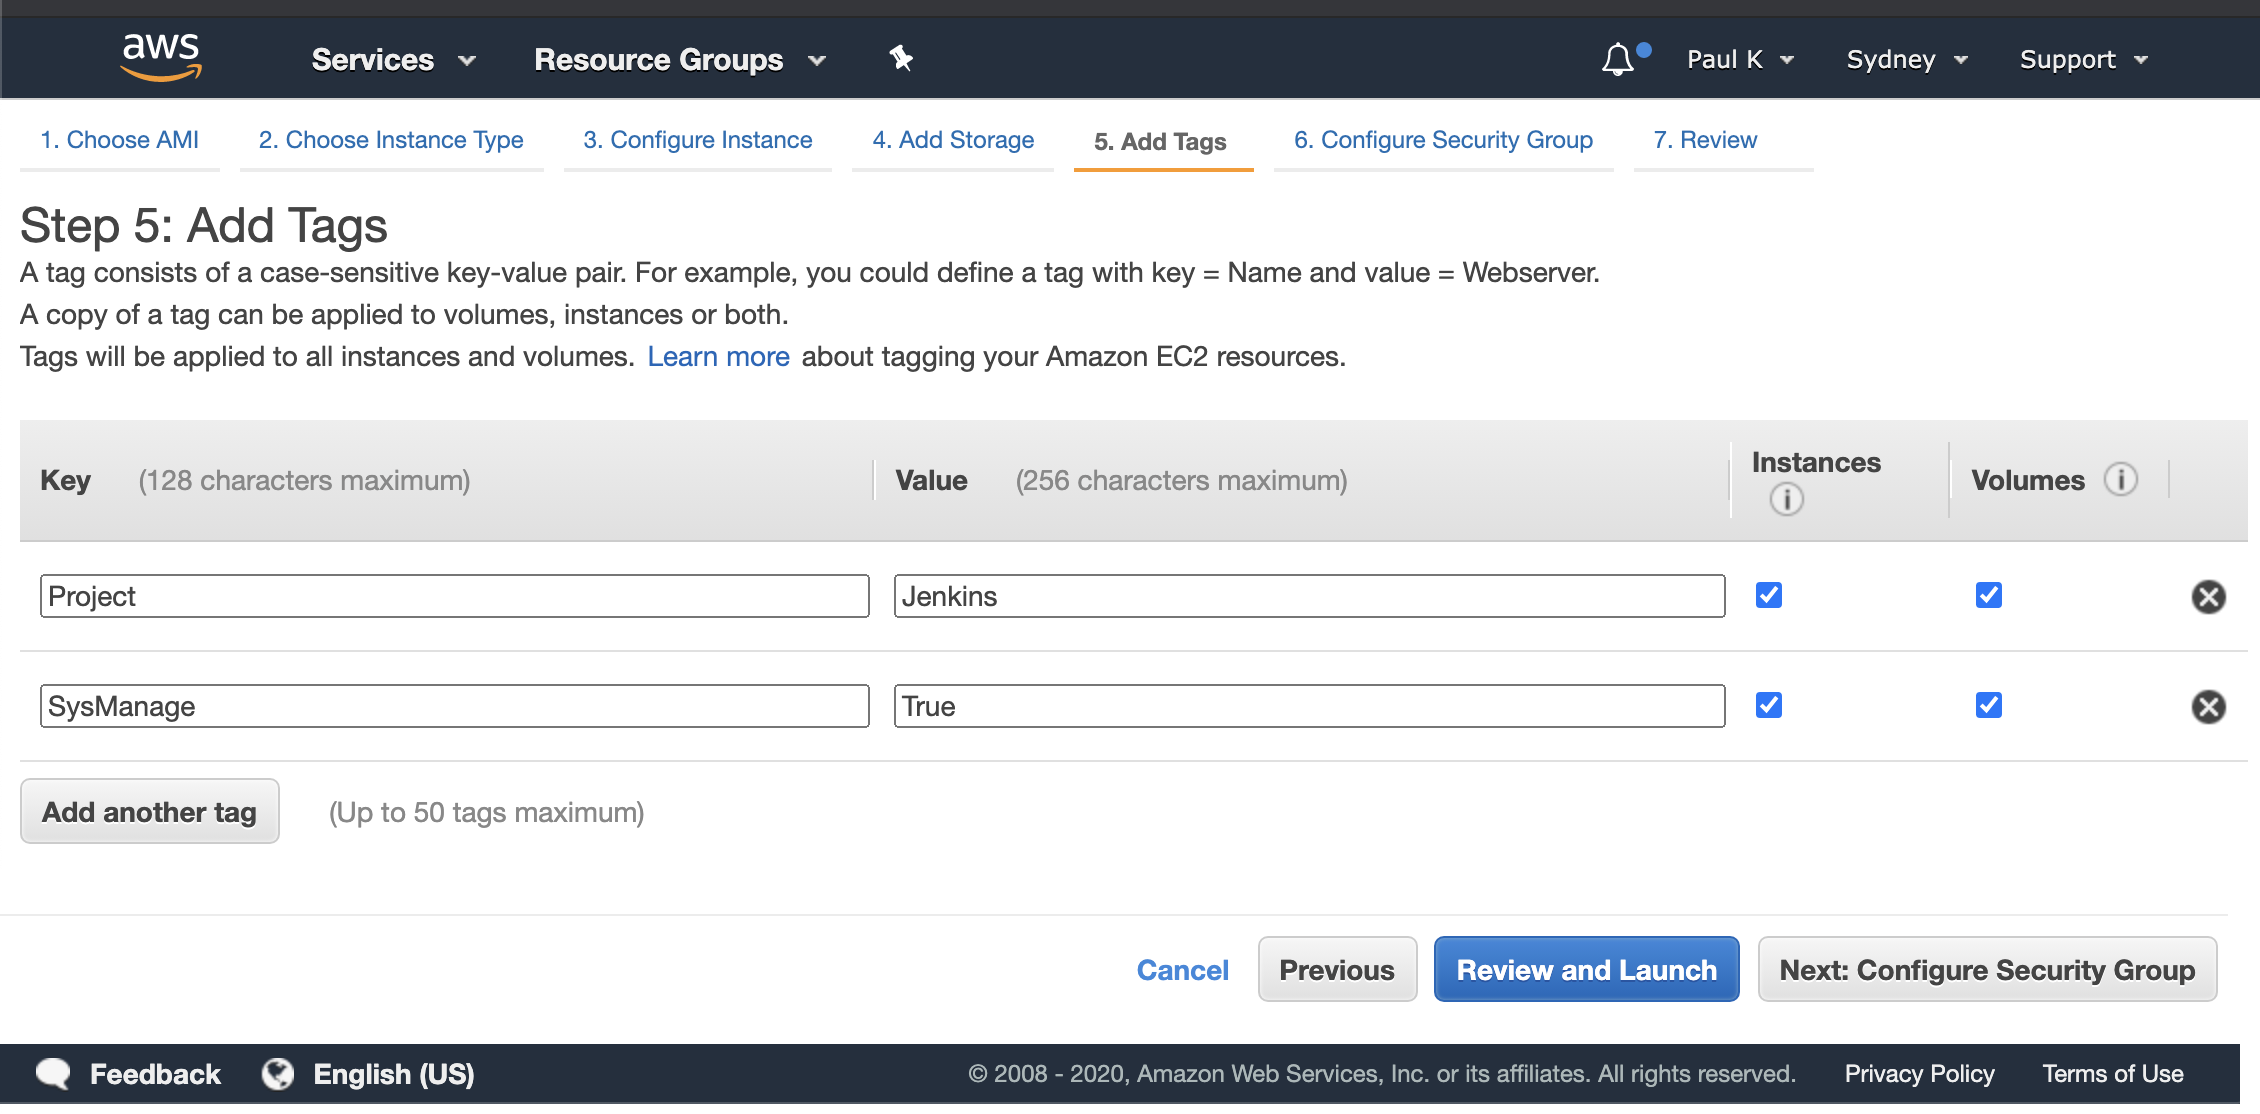
Task: Click Add another tag button
Action: tap(150, 811)
